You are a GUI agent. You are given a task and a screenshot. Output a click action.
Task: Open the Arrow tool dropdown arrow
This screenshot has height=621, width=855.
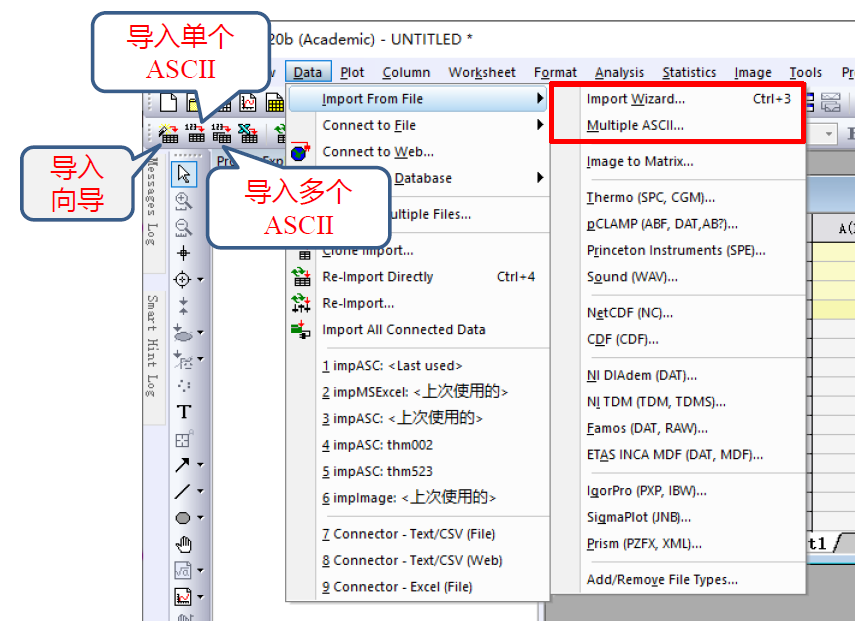pos(200,466)
